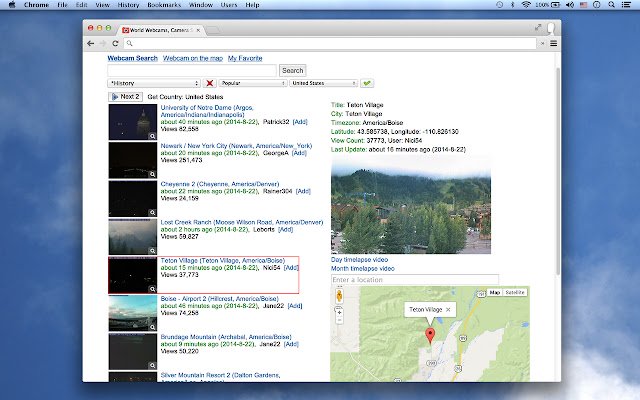Image resolution: width=640 pixels, height=400 pixels.
Task: Click magnifier icon on Cheyenne 2 thumbnail
Action: tap(152, 212)
